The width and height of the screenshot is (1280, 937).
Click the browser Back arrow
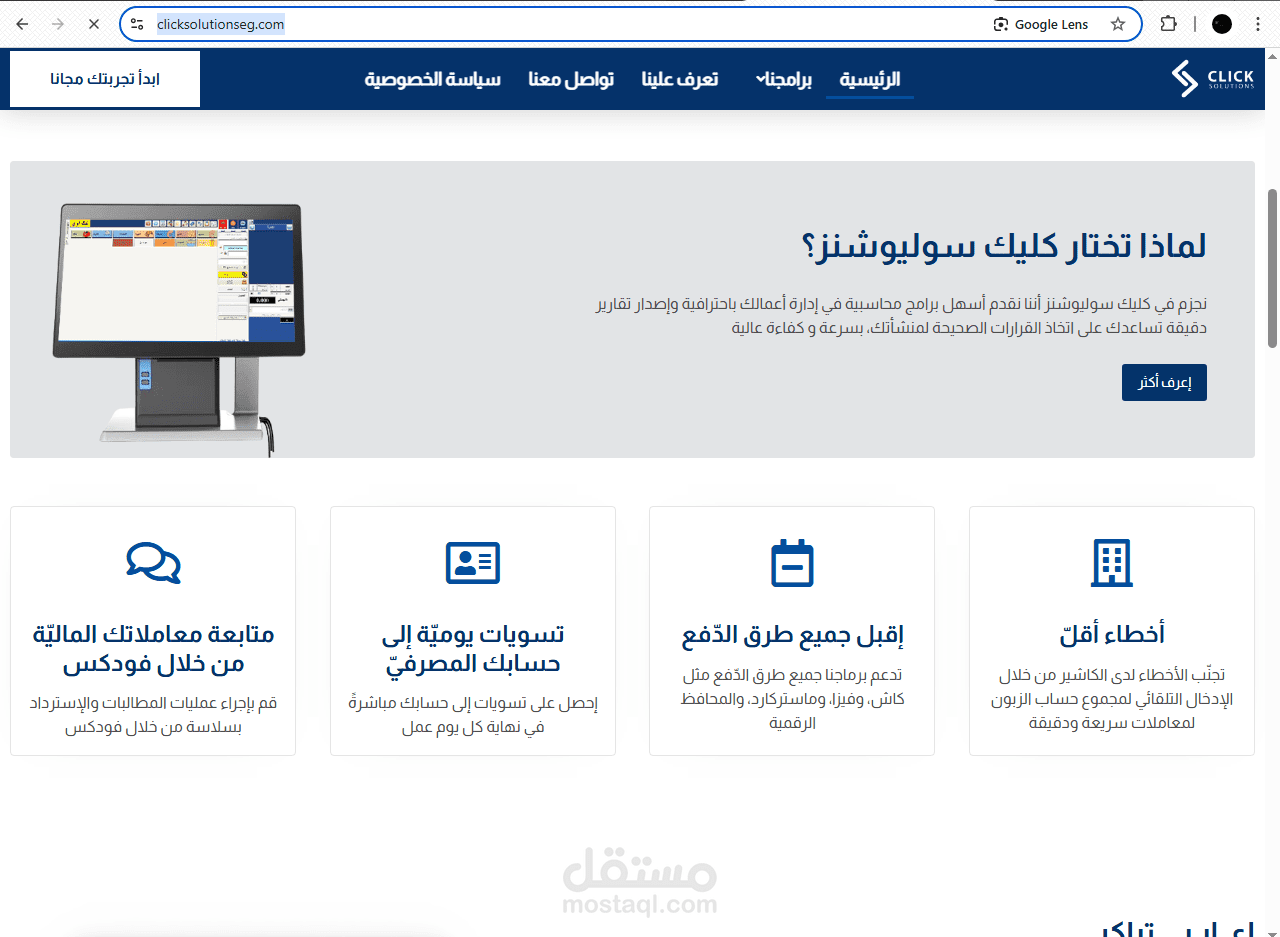coord(22,24)
